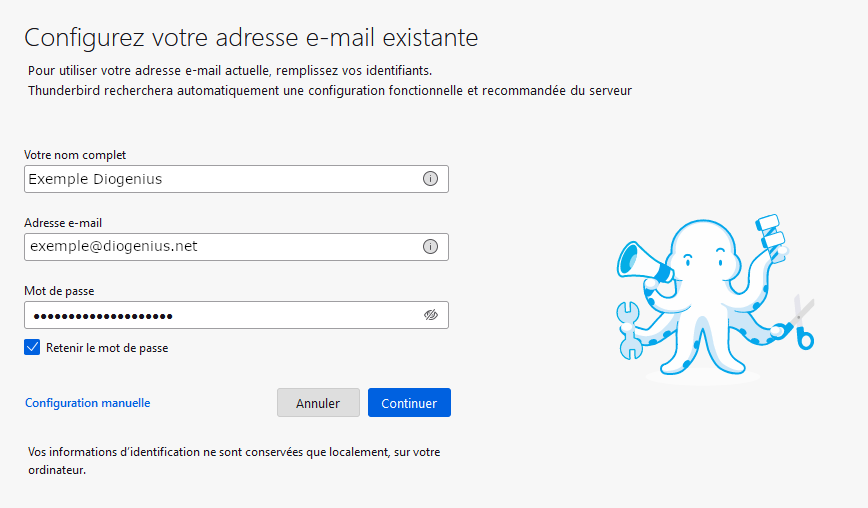The image size is (868, 508).
Task: Click the "Adresse e-mail" field label
Action: [x=63, y=223]
